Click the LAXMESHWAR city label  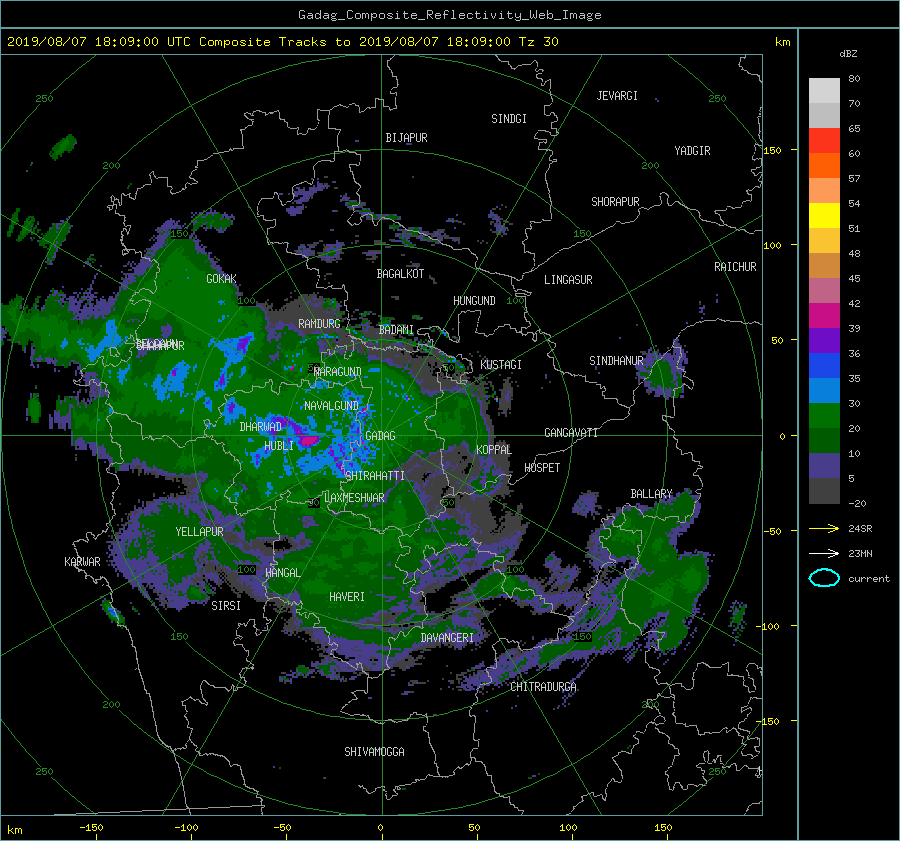(354, 498)
